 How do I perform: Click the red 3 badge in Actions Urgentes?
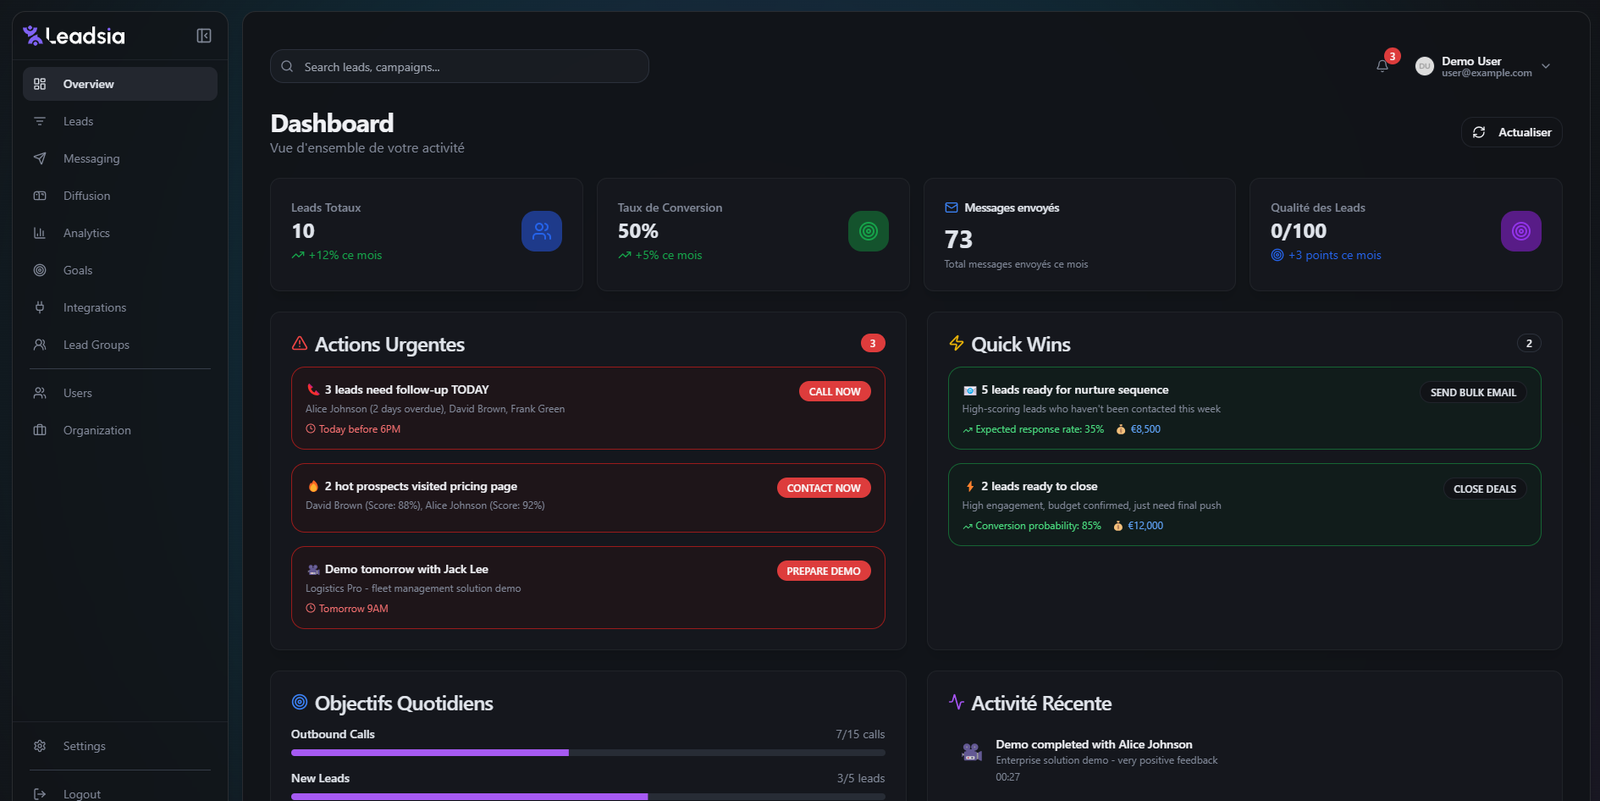[873, 343]
